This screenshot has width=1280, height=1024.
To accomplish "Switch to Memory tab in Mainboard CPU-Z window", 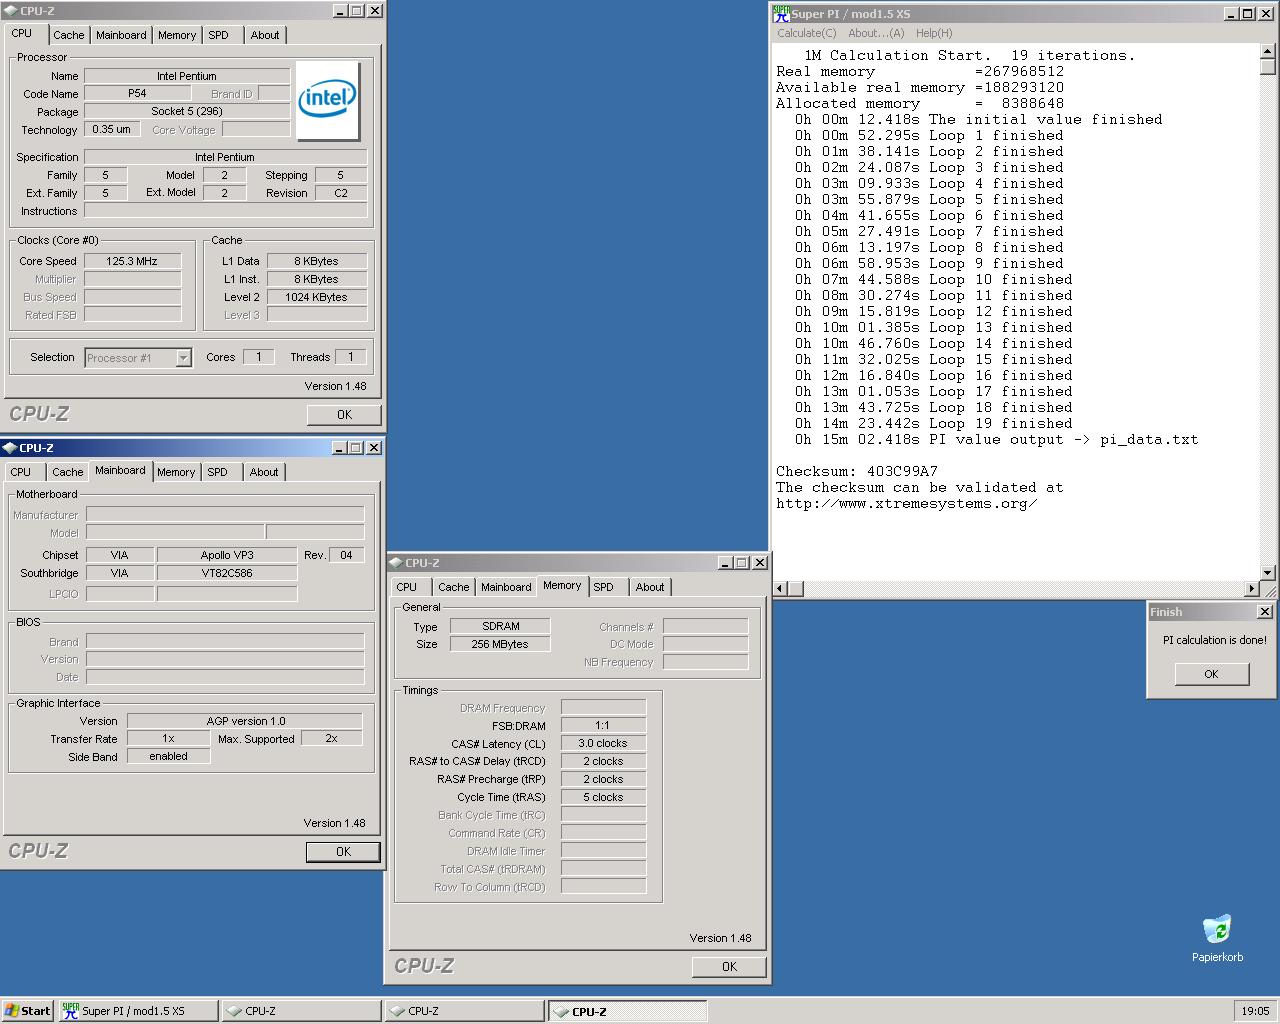I will coord(176,472).
